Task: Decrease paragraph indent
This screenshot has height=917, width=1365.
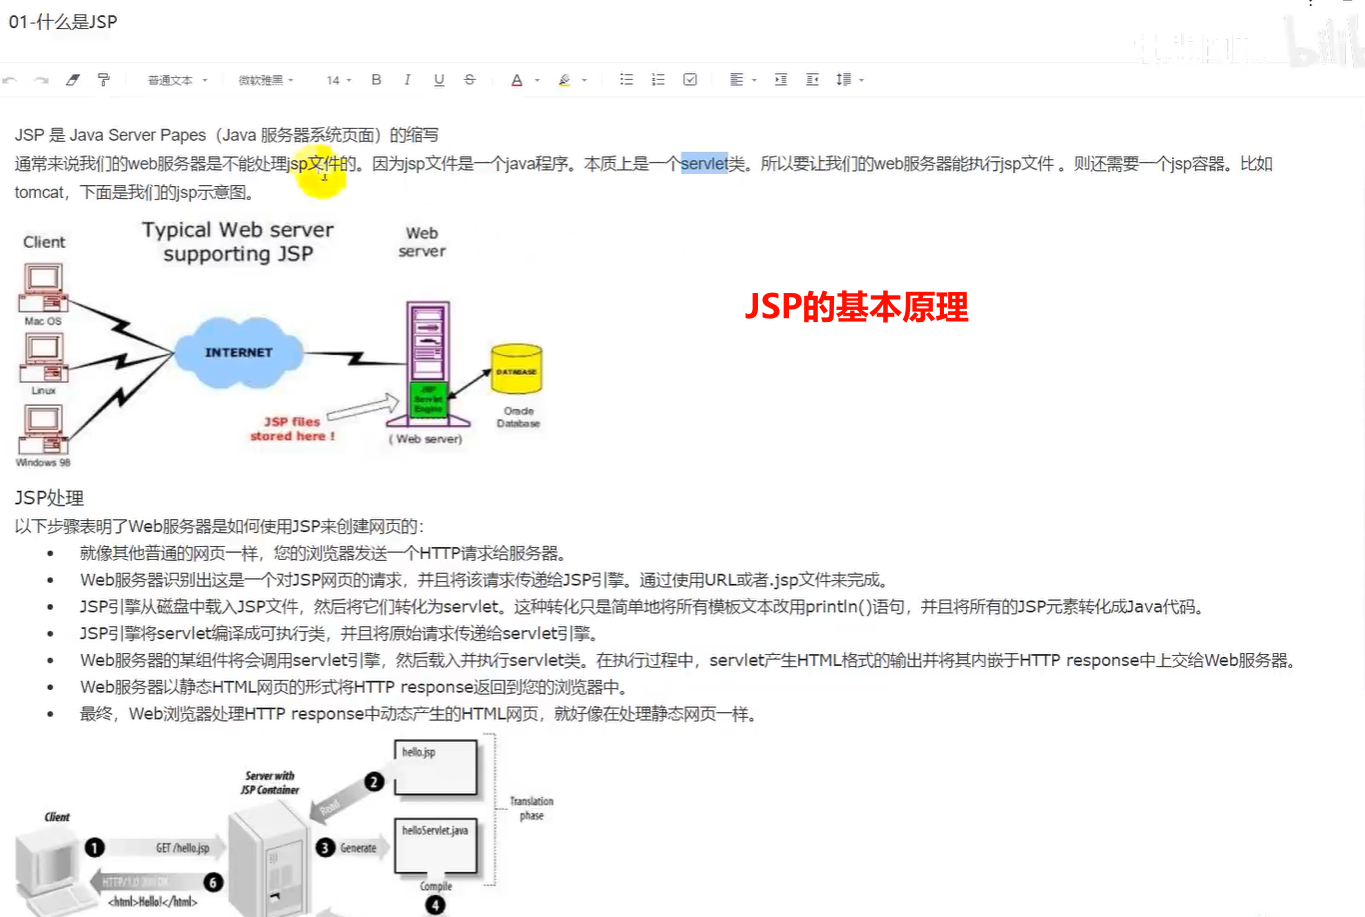Action: pos(812,80)
